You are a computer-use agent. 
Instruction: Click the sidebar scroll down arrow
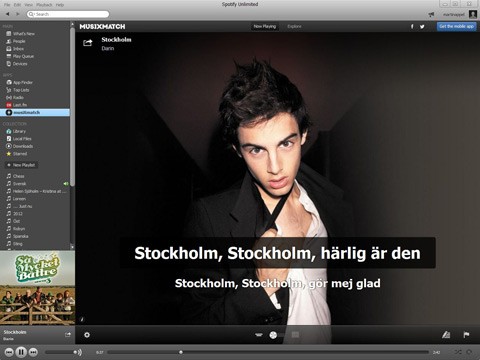72,247
